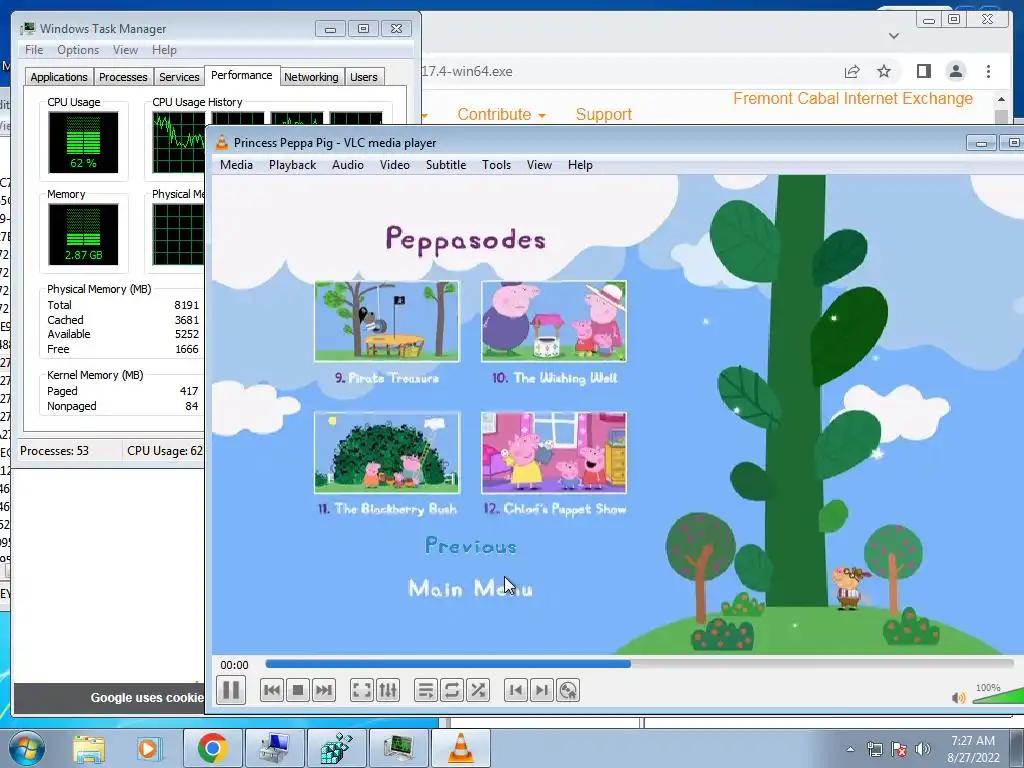
Task: Open Task Manager File menu
Action: tap(34, 50)
